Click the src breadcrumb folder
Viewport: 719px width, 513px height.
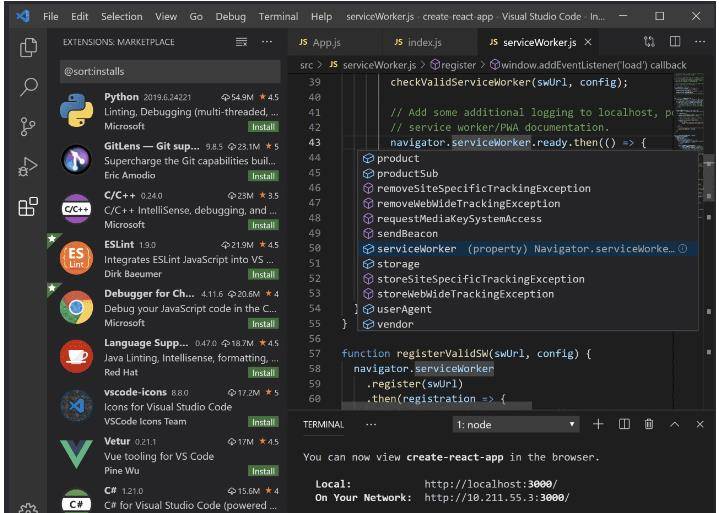pos(306,65)
